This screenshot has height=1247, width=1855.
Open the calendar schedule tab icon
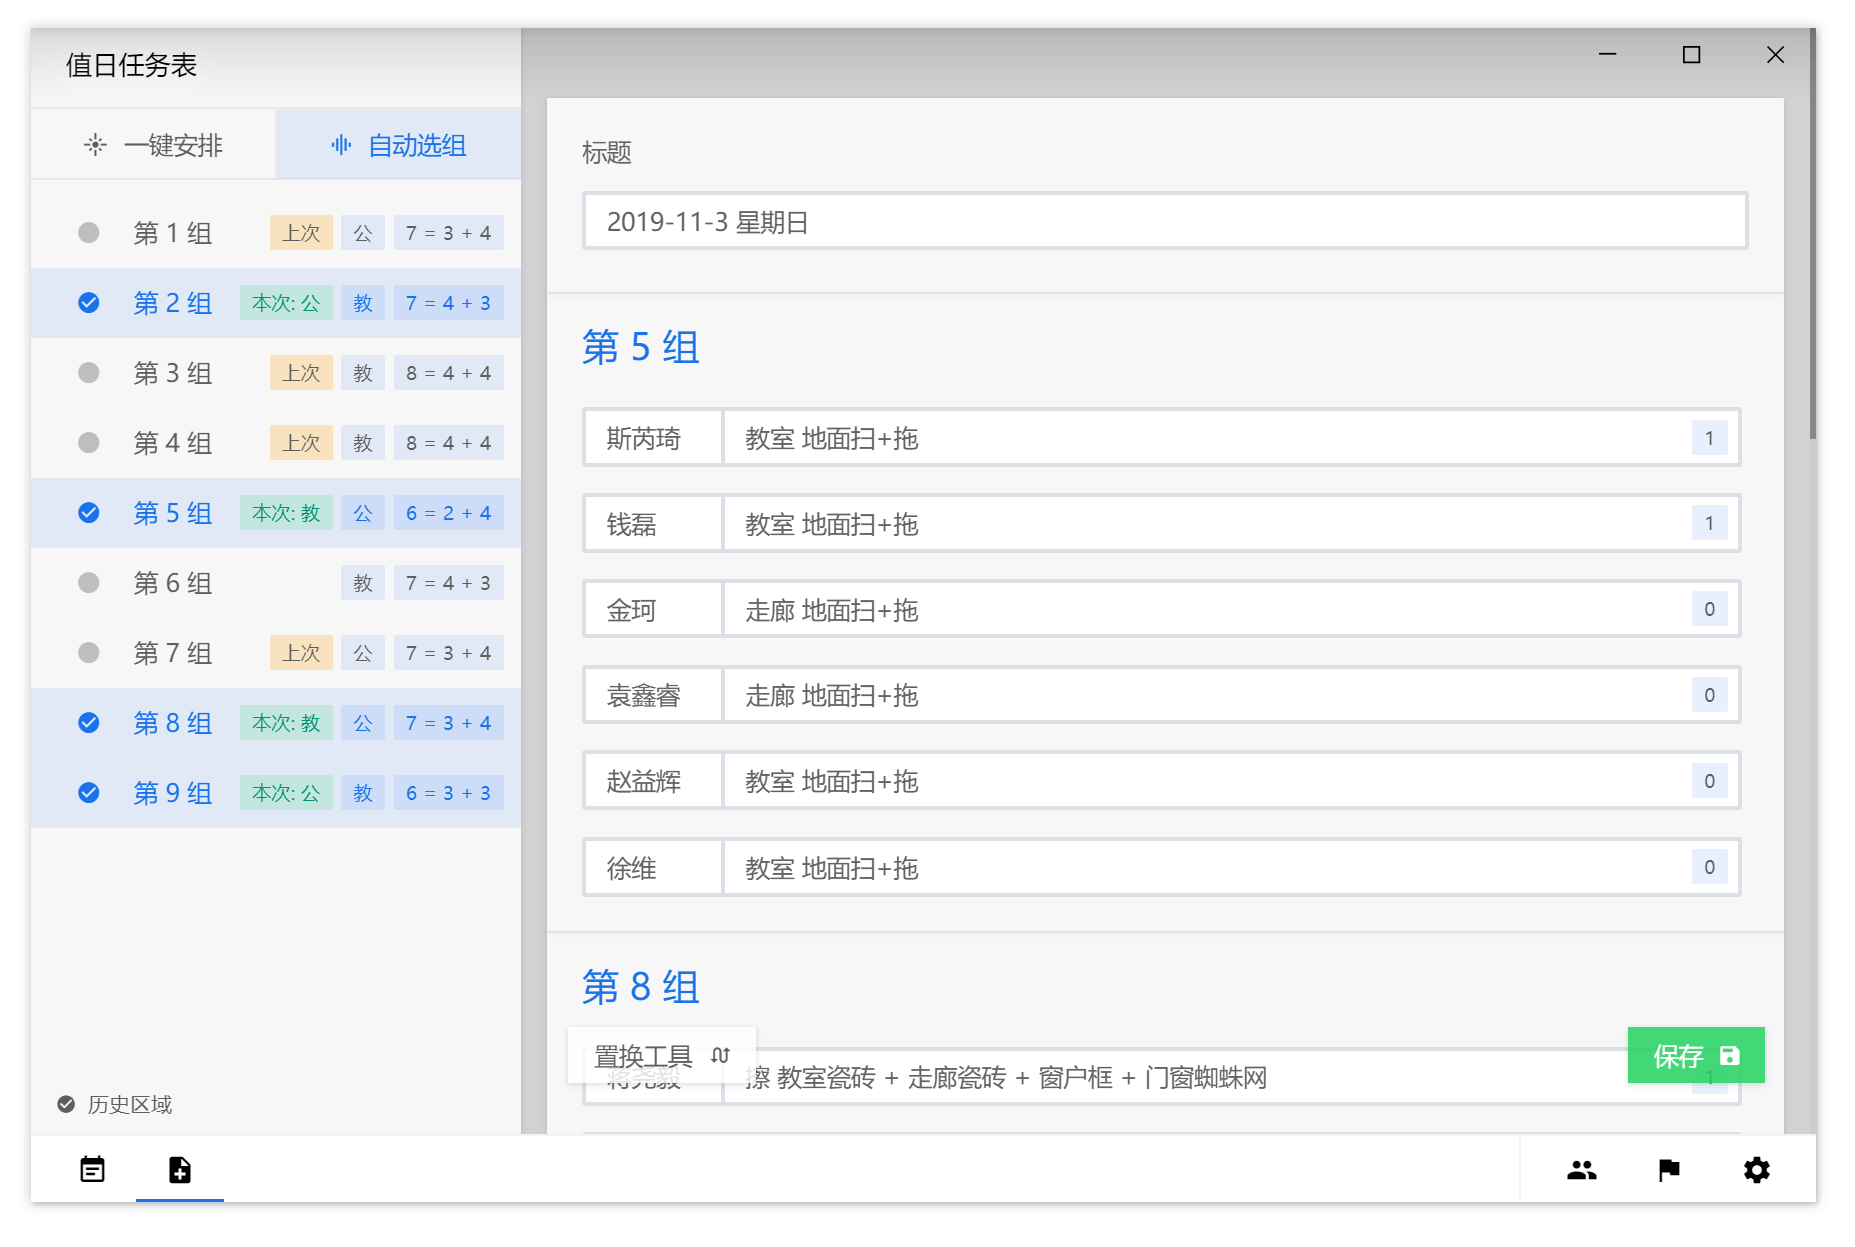pos(92,1169)
